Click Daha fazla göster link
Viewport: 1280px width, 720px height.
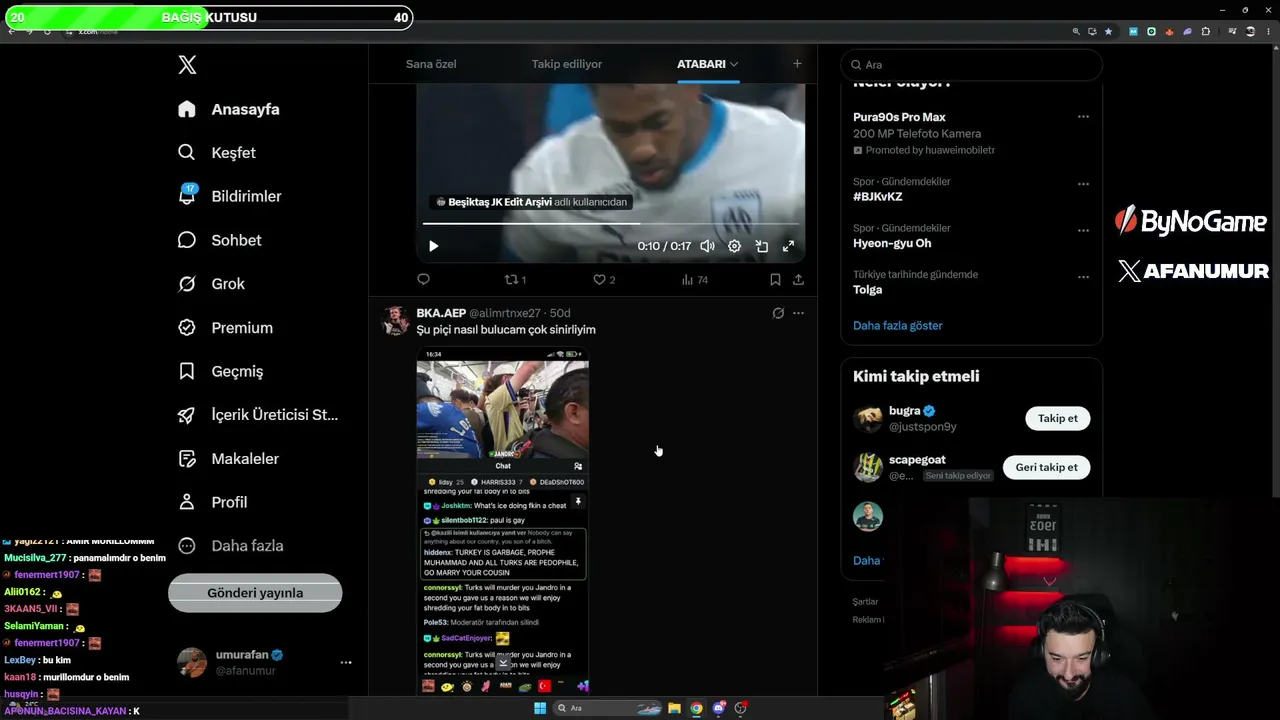click(x=898, y=325)
